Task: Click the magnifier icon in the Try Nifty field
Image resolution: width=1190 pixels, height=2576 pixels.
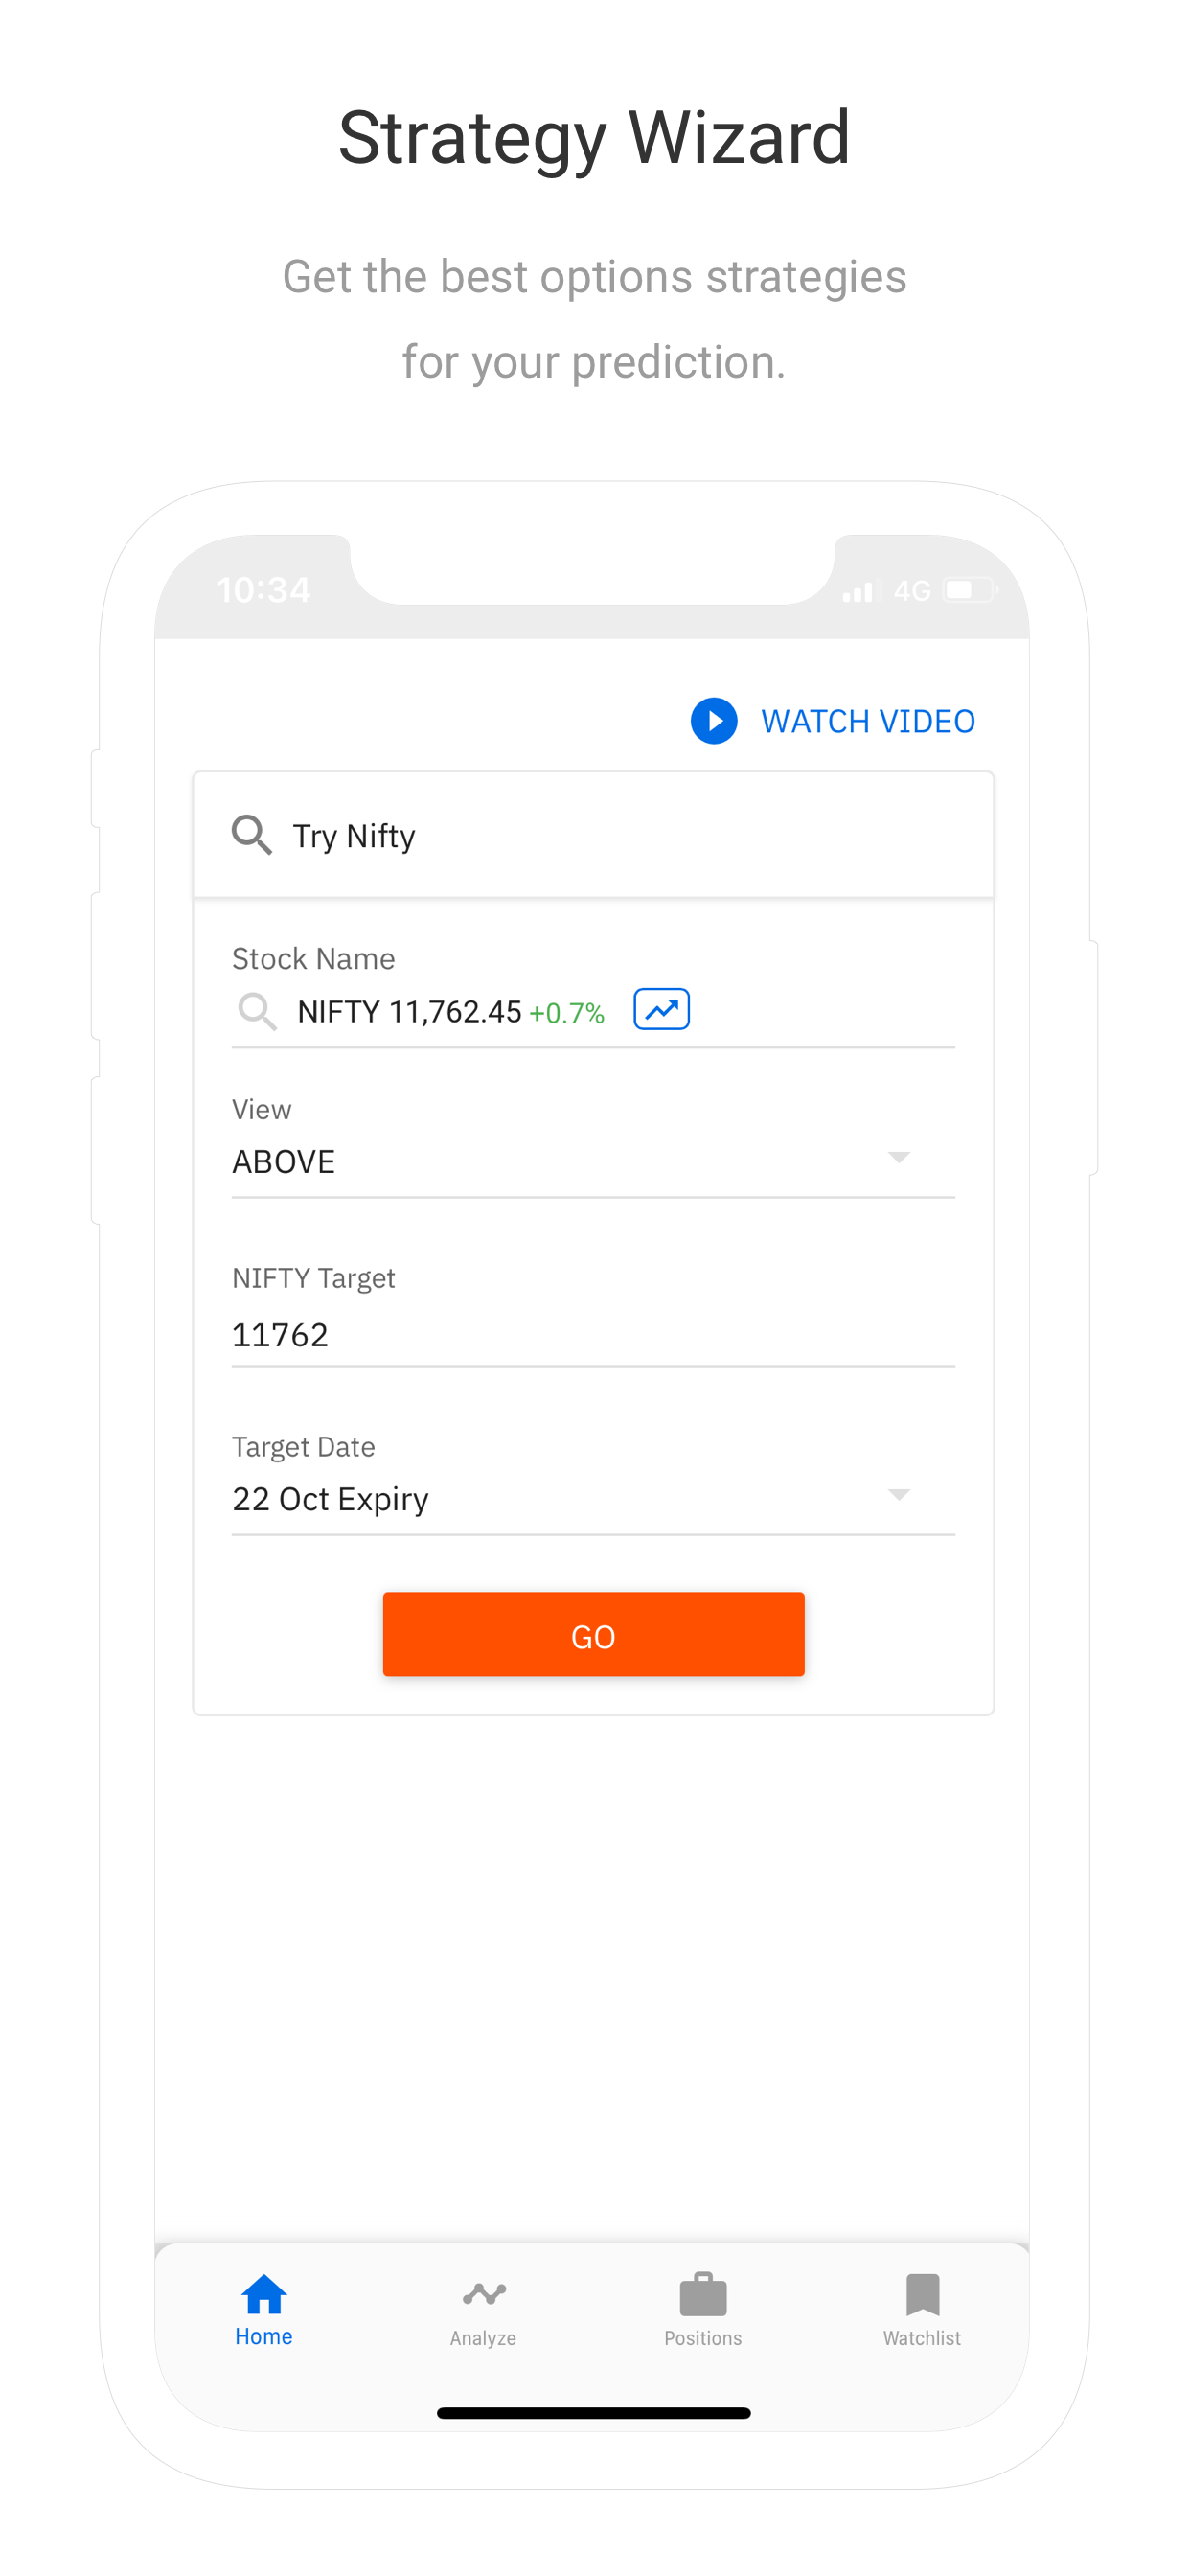Action: coord(252,835)
